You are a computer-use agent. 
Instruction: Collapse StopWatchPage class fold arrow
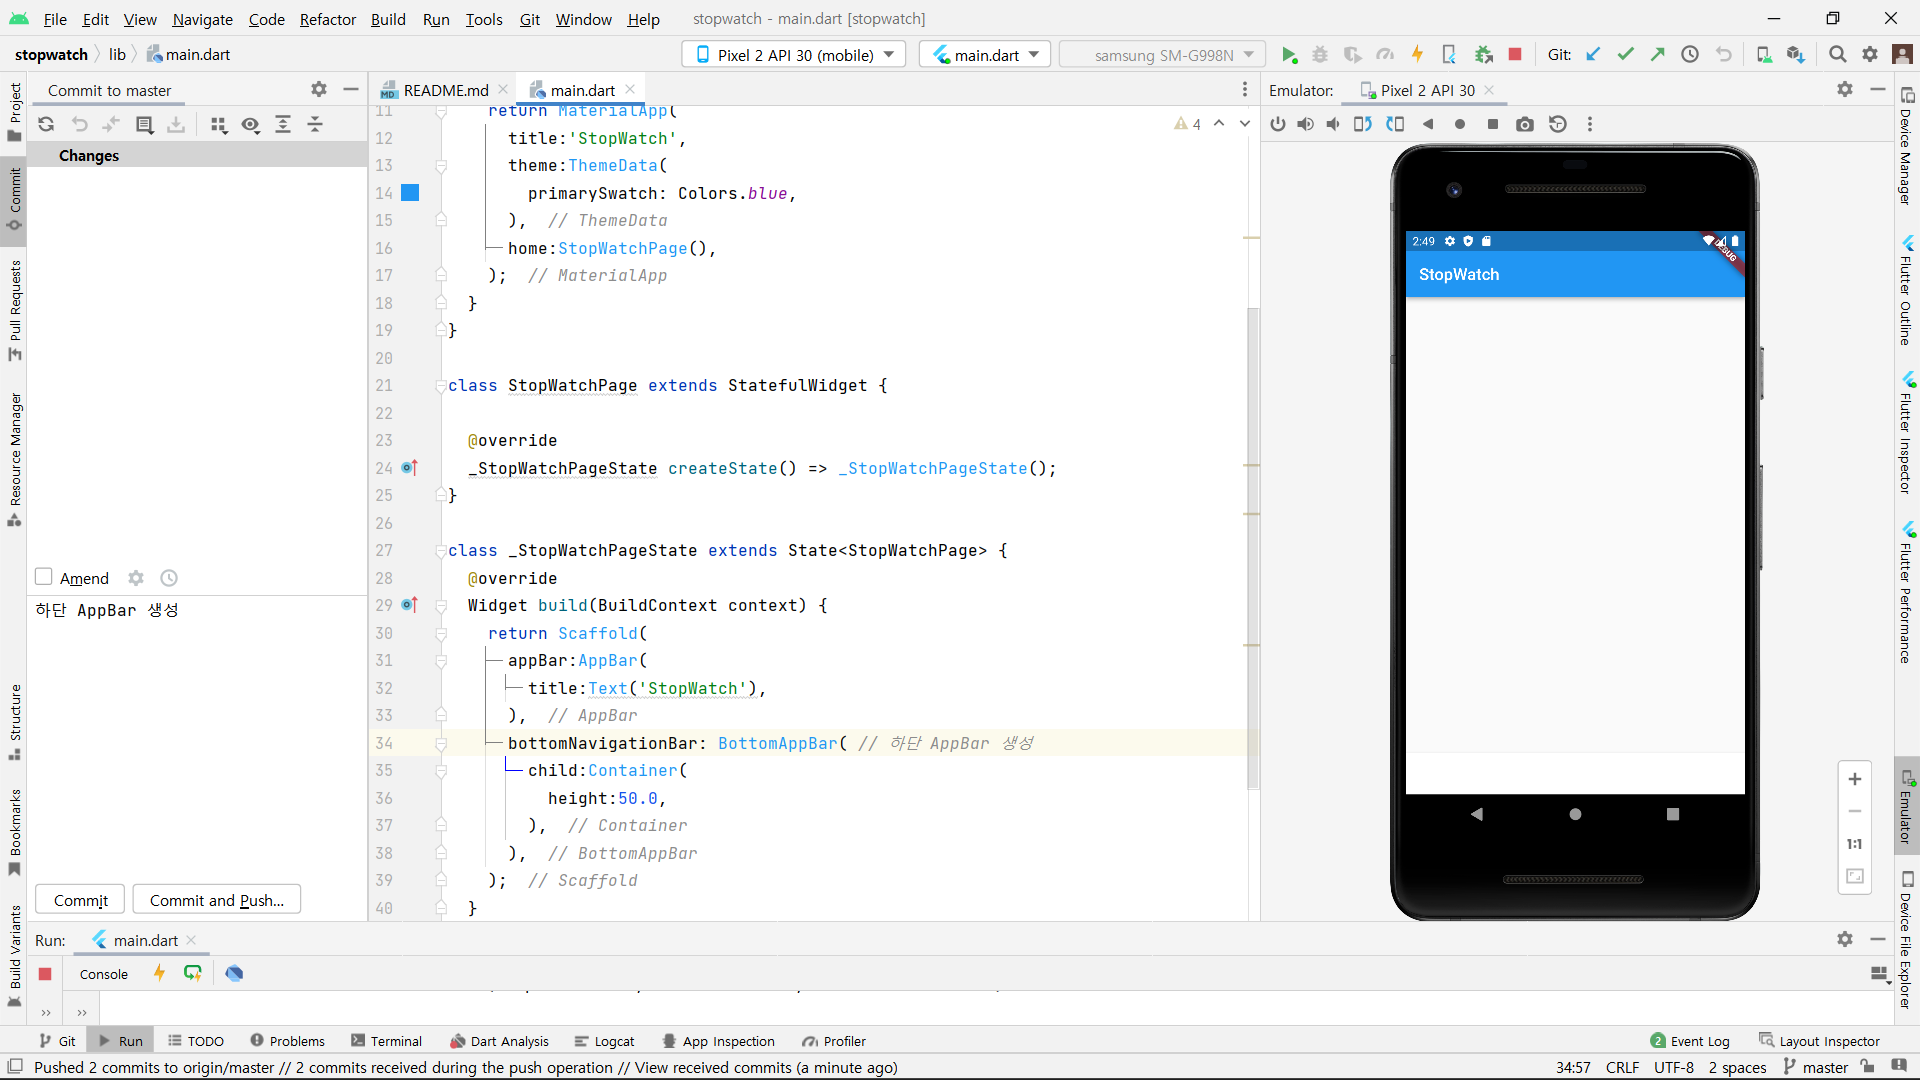(x=440, y=386)
